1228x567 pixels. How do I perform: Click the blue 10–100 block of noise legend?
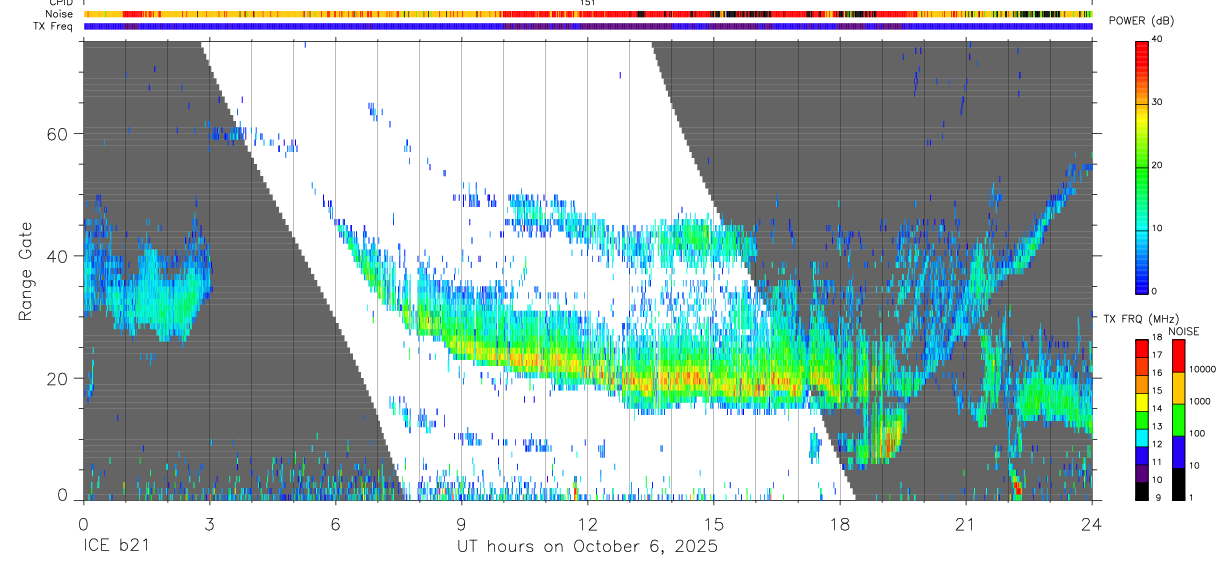[x=1178, y=451]
